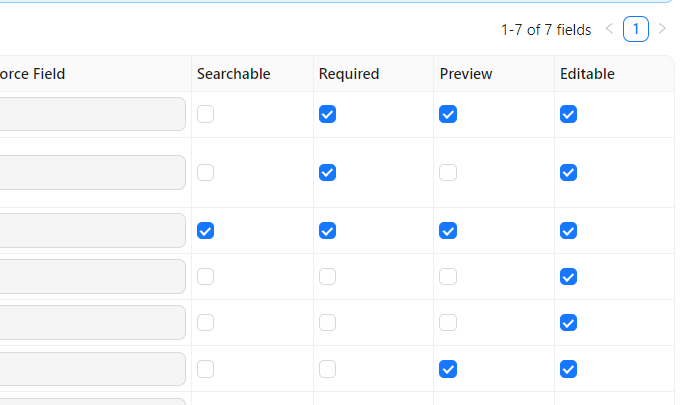Disable Editable in the first row
Viewport: 689px width, 405px height.
coord(568,114)
